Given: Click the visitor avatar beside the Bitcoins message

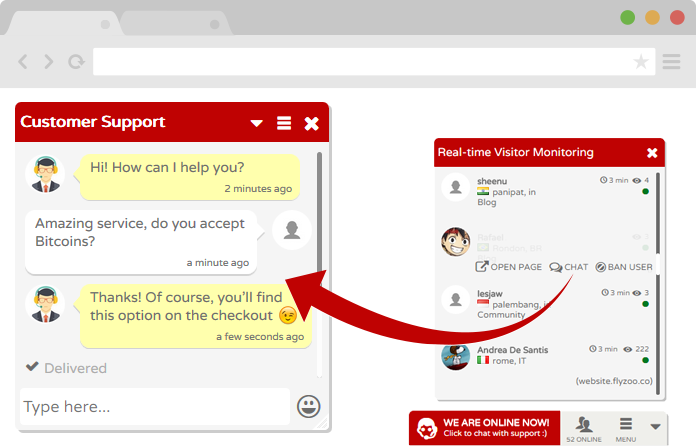Looking at the screenshot, I should click(x=292, y=230).
